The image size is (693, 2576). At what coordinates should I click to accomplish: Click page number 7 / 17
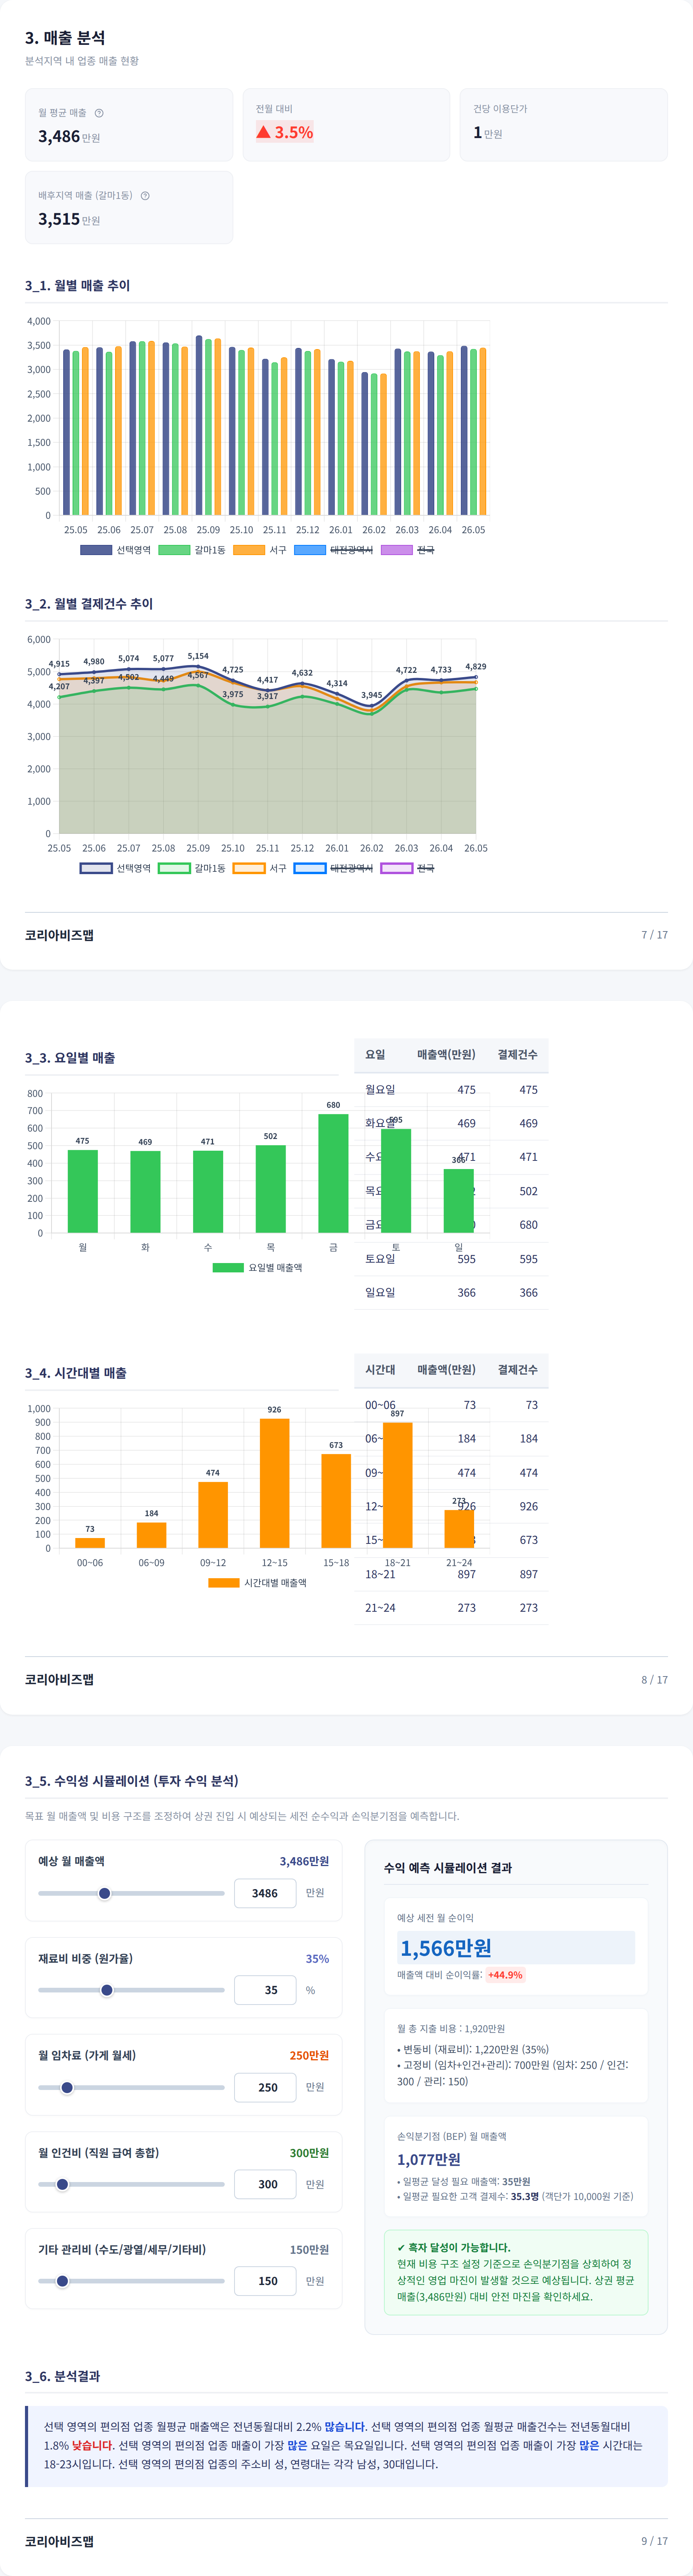pos(655,935)
